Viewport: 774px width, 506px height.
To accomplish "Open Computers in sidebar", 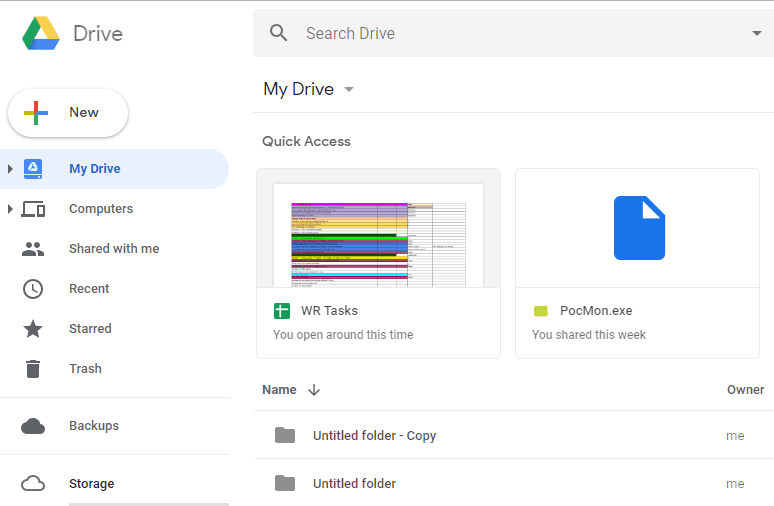I will coord(101,209).
